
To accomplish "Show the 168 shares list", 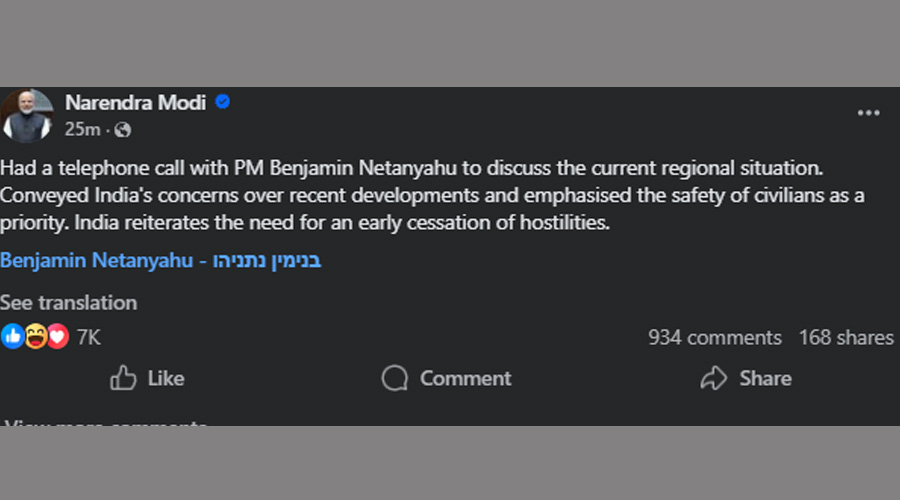I will pyautogui.click(x=845, y=338).
